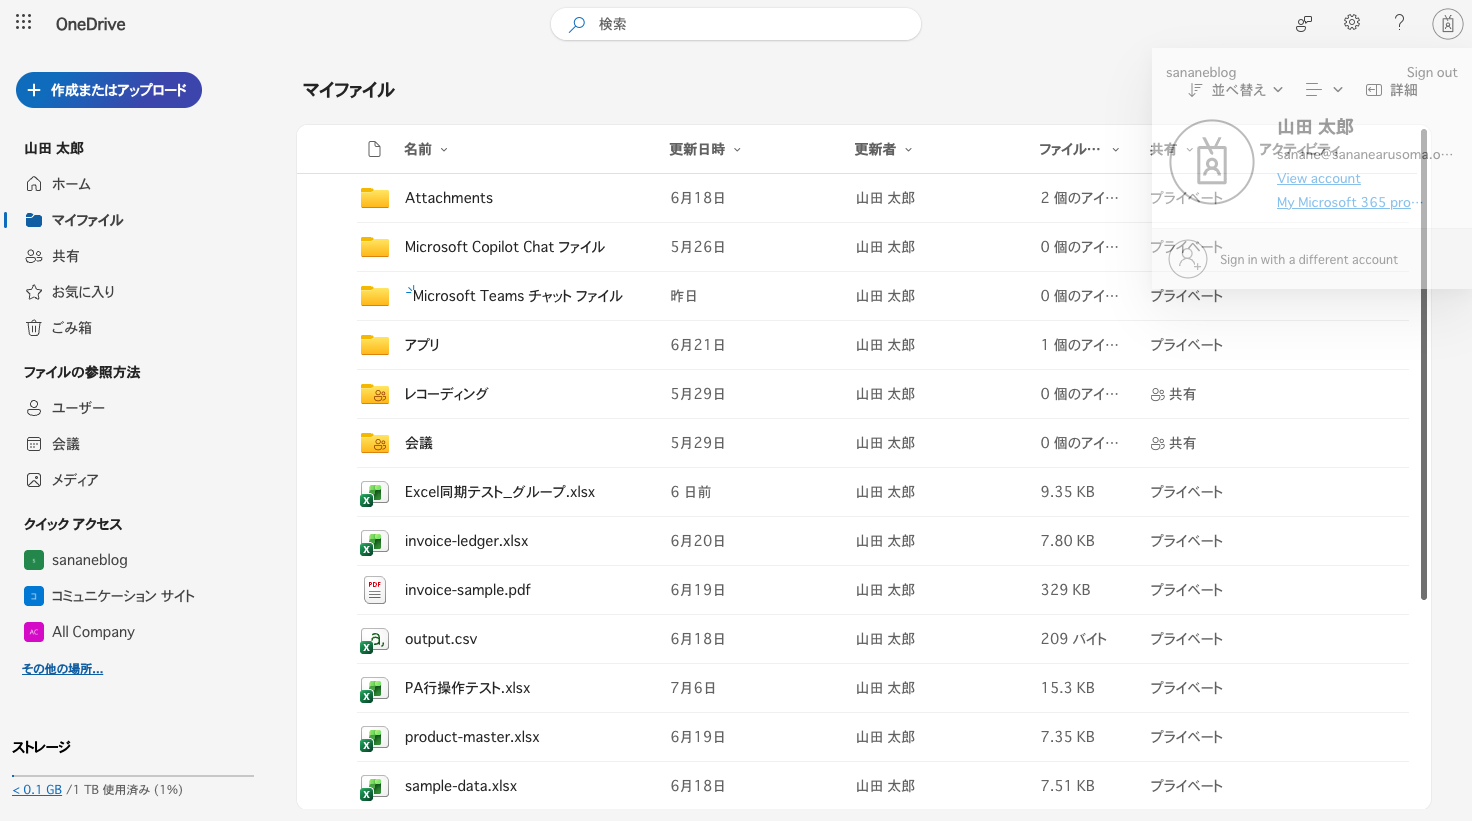Click into the 検索 search box
Screen dimensions: 1472x821
click(x=736, y=24)
